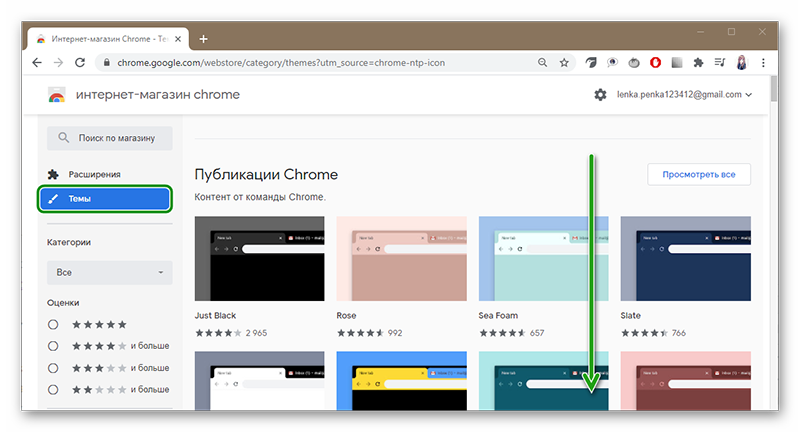Select two stars и больше filter
Viewport: 800px width, 432px height.
(x=53, y=390)
